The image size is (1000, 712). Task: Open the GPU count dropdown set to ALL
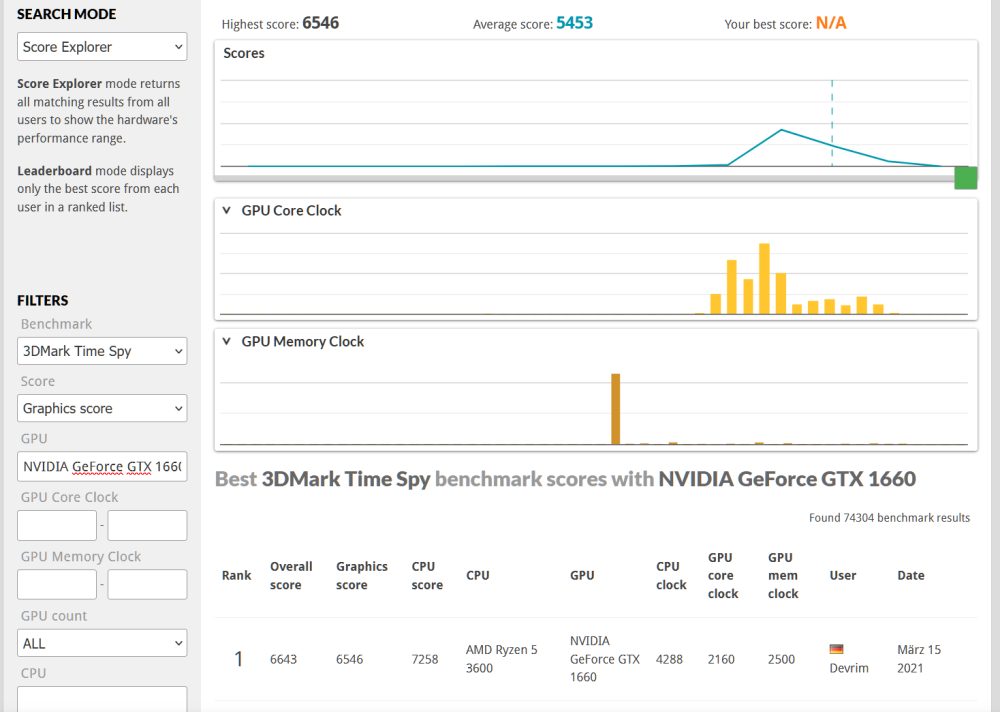coord(102,643)
